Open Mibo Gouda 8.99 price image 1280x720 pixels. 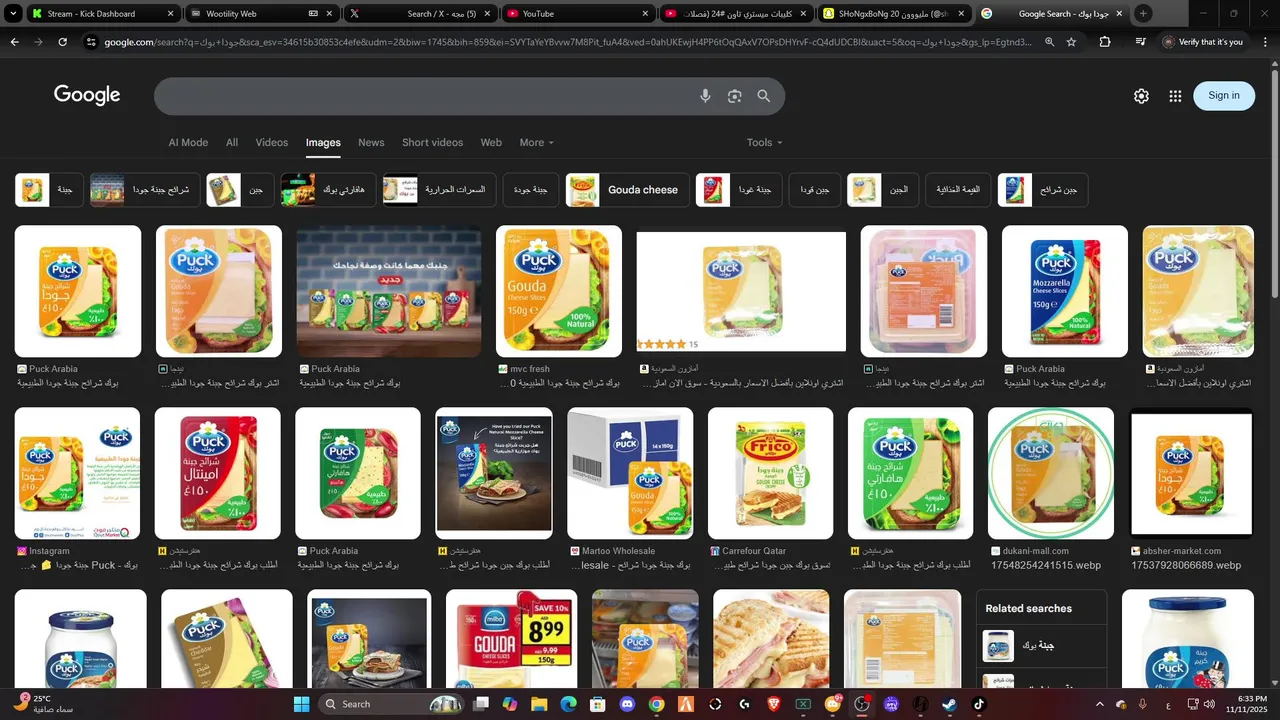tap(512, 638)
